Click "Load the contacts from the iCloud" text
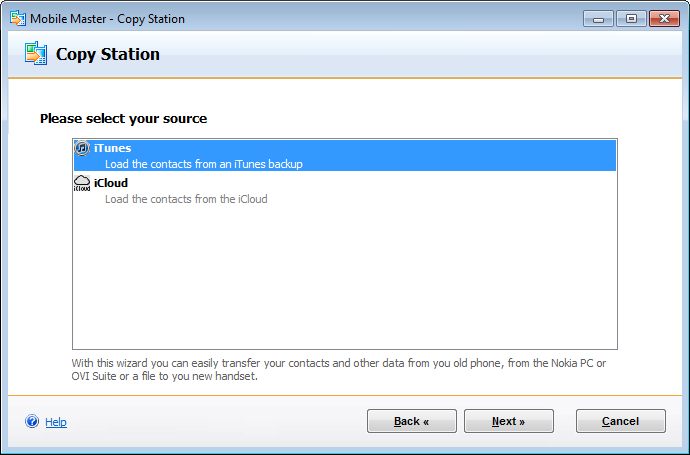 coord(186,199)
